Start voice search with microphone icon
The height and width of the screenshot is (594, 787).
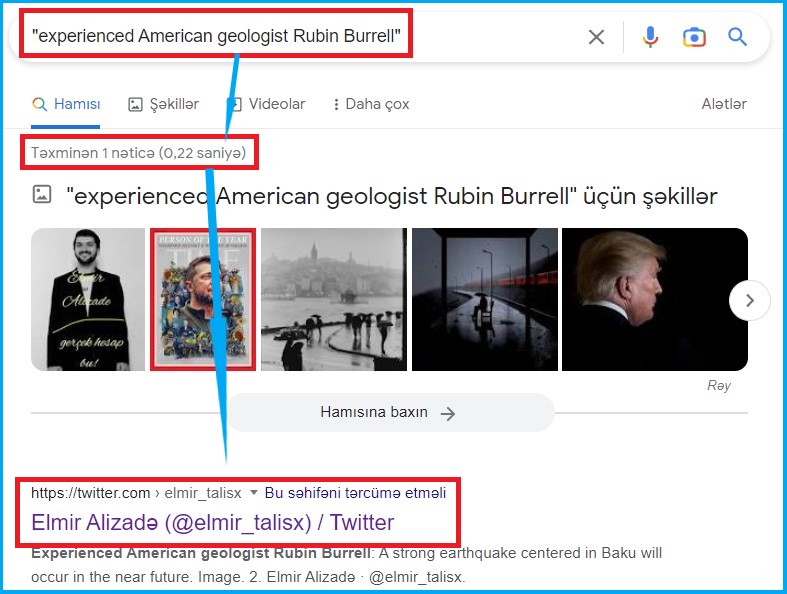coord(650,37)
